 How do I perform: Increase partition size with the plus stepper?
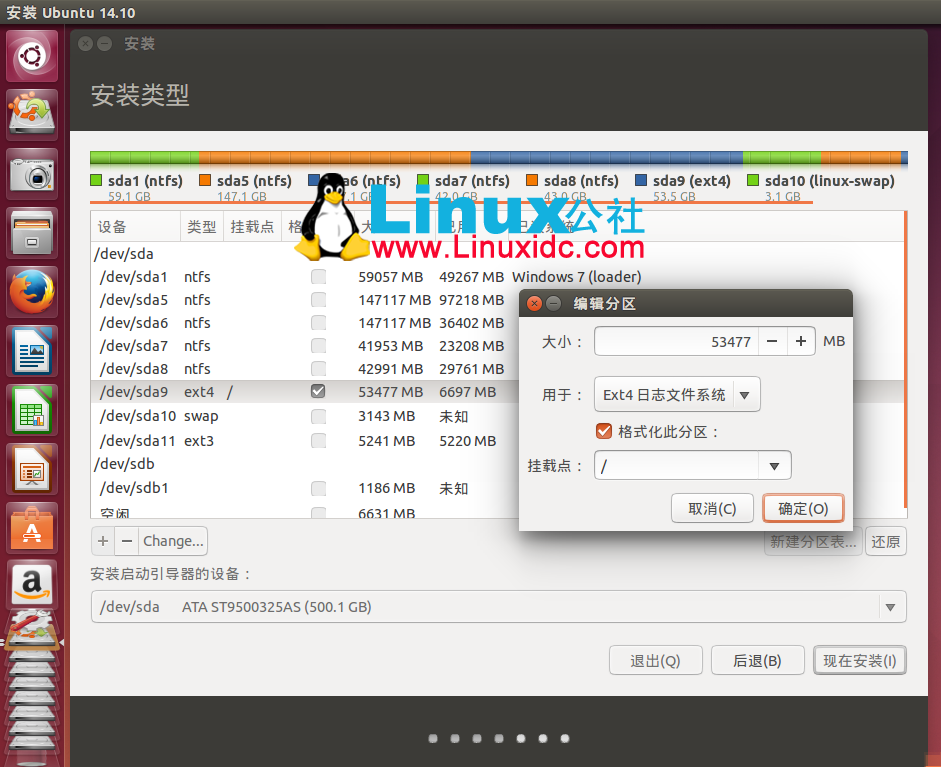(800, 341)
